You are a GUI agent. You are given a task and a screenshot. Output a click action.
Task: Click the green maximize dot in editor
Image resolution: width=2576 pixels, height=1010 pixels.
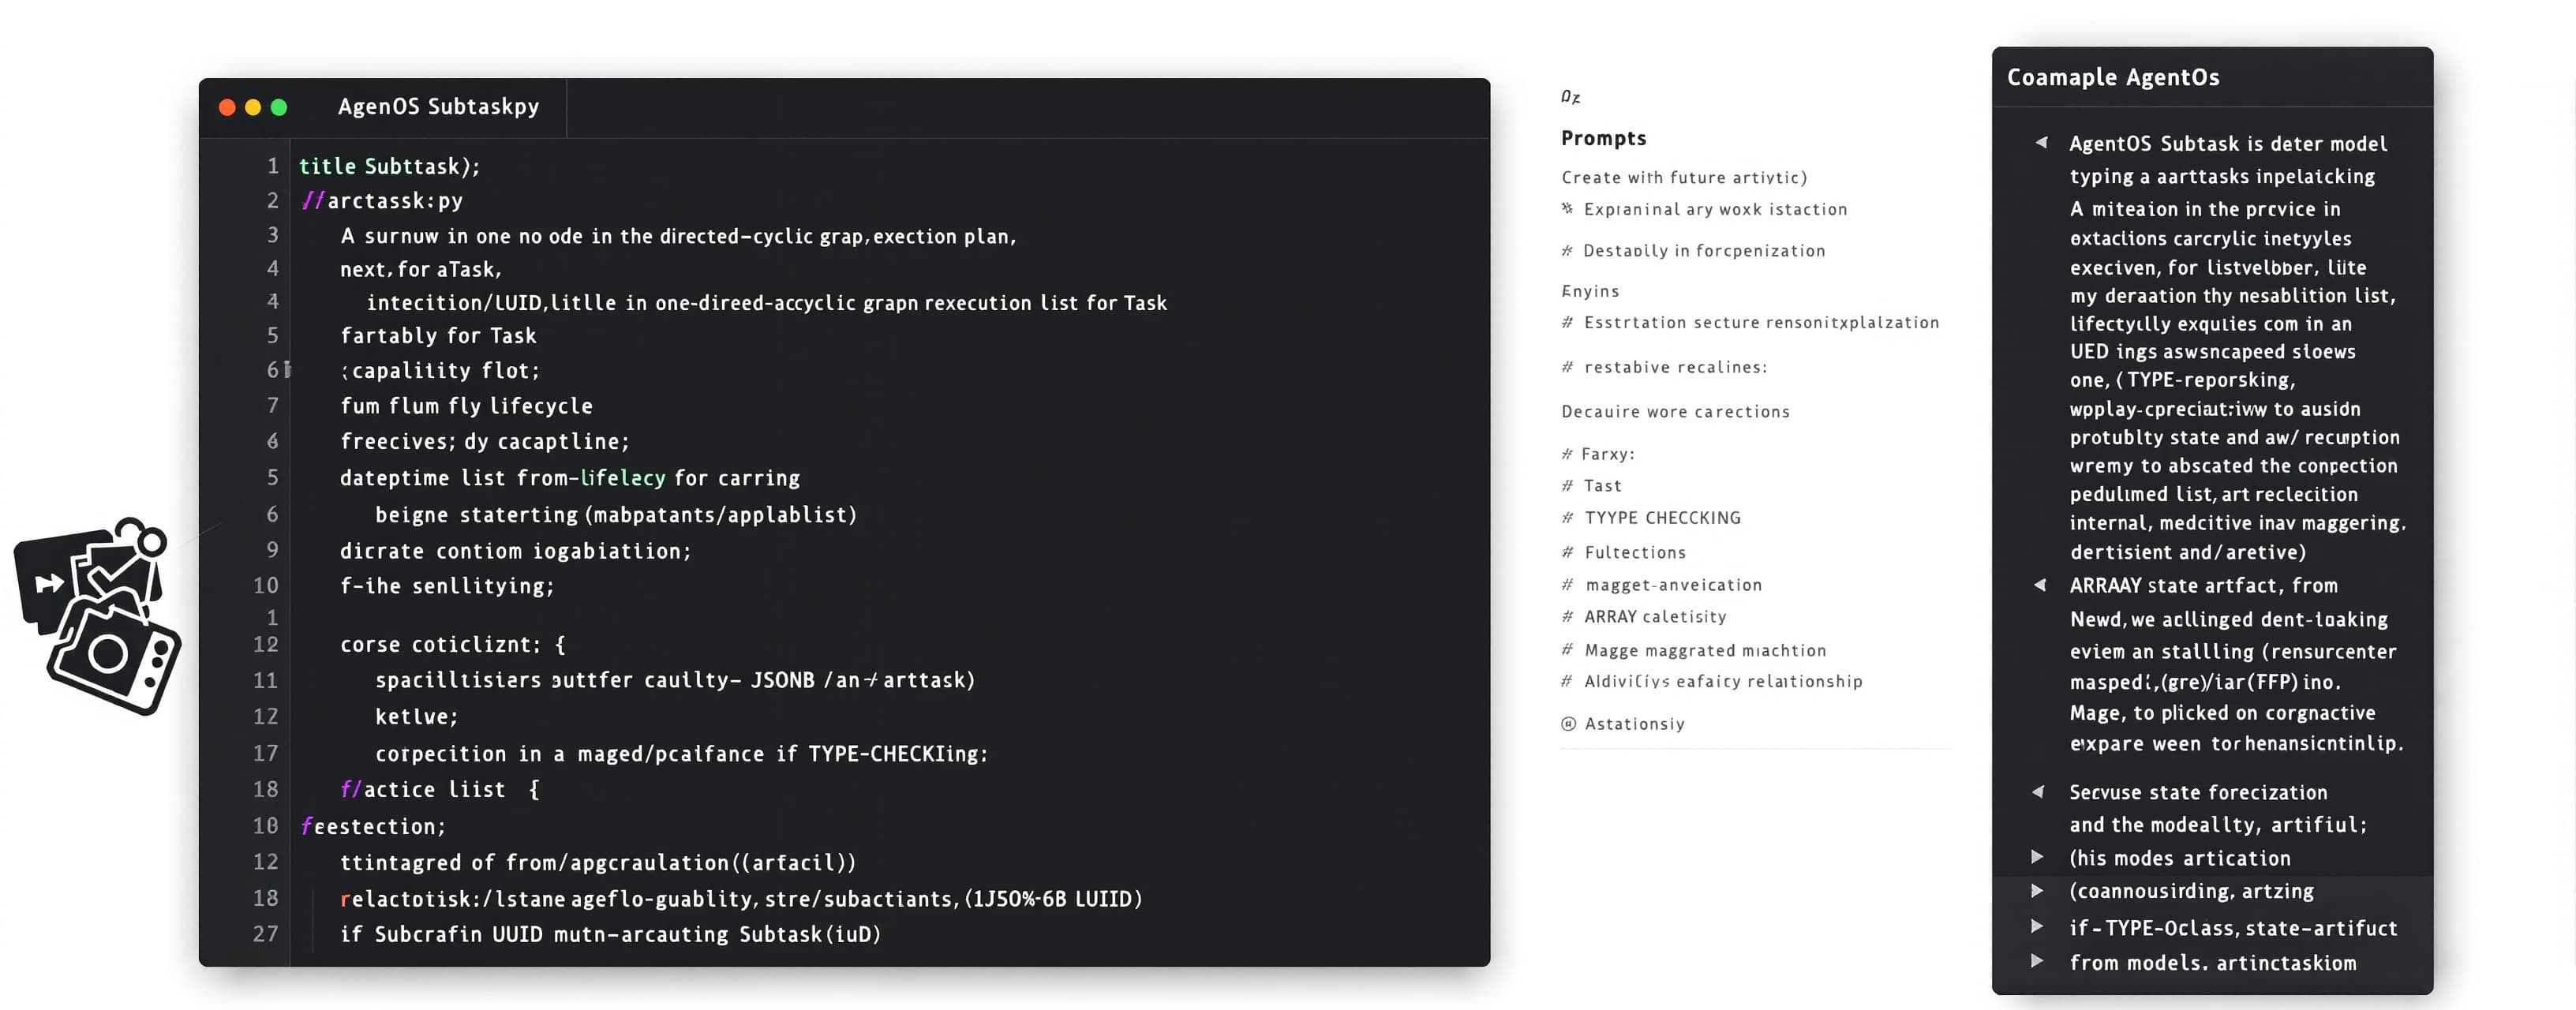[279, 107]
